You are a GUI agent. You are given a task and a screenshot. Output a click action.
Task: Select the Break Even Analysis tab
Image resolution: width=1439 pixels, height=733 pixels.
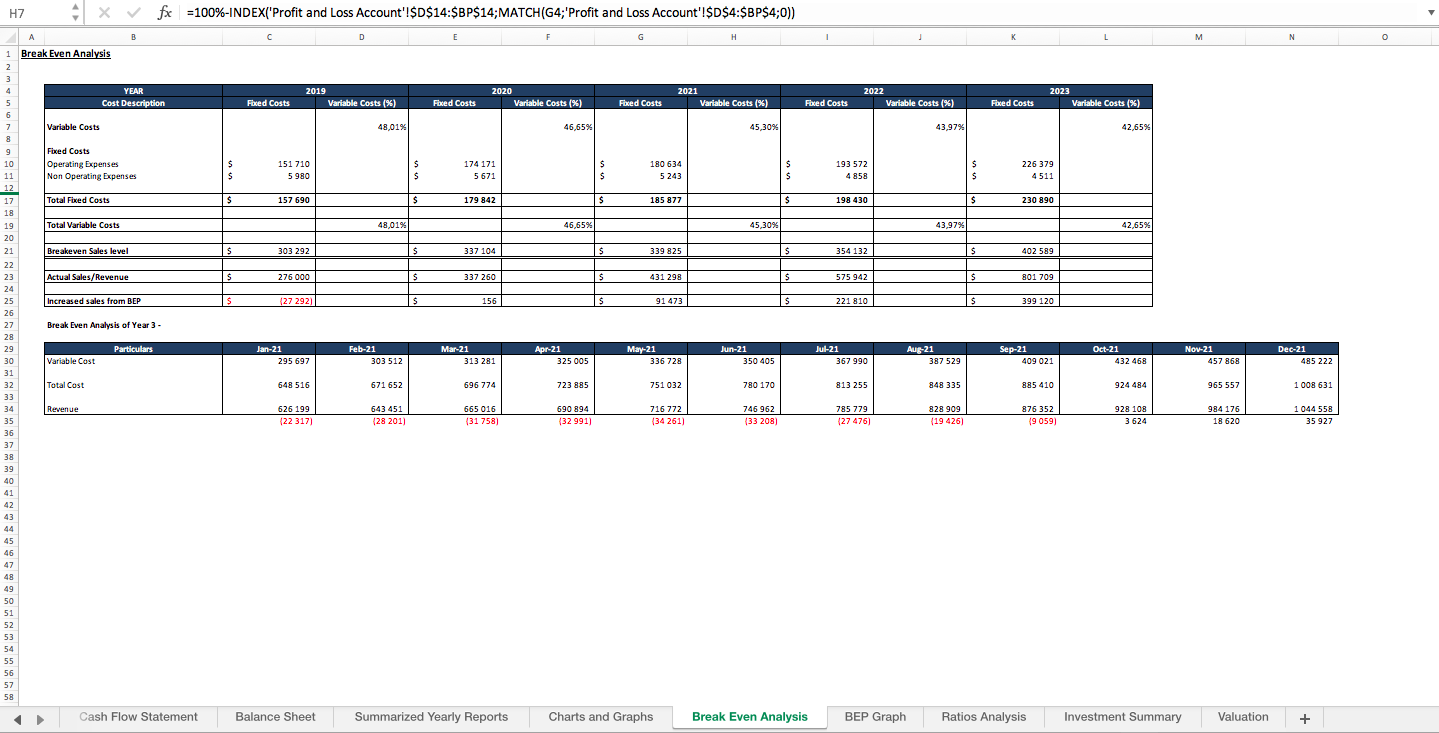(x=749, y=717)
